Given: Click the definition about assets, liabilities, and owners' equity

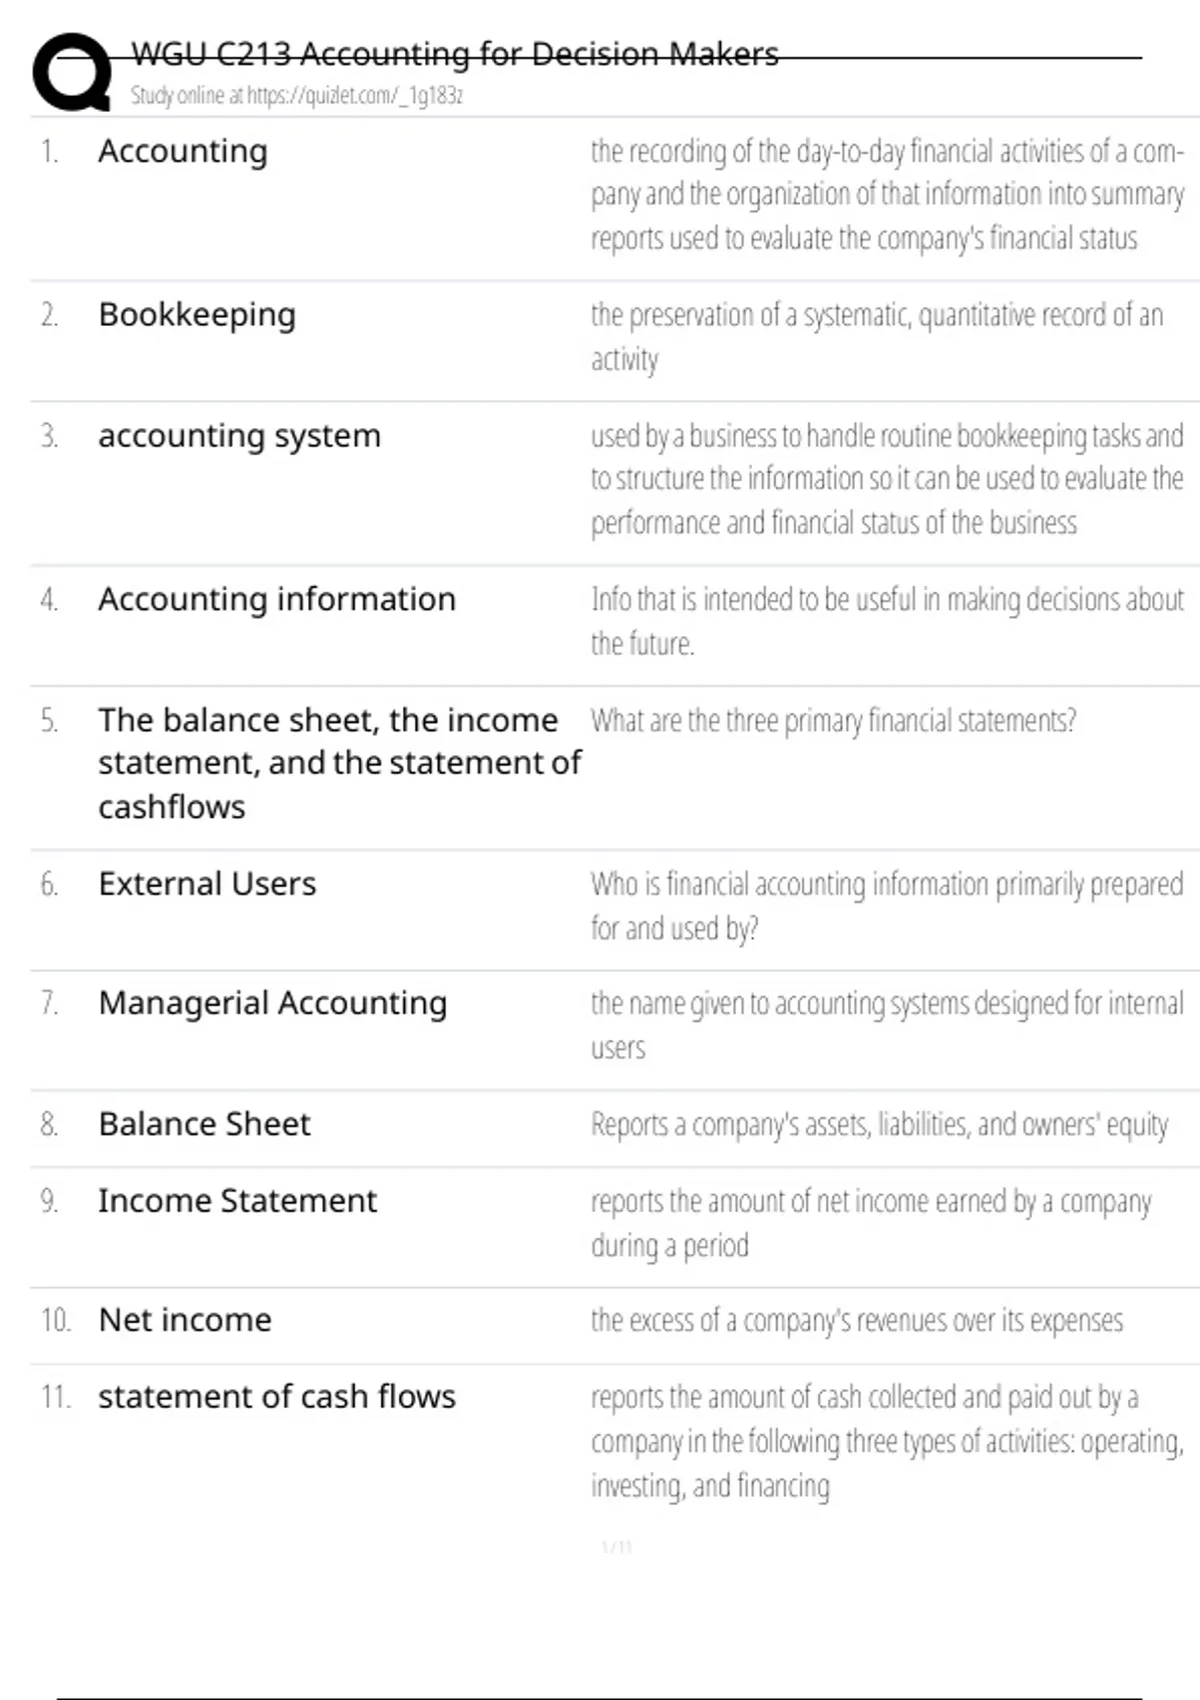Looking at the screenshot, I should point(879,1125).
